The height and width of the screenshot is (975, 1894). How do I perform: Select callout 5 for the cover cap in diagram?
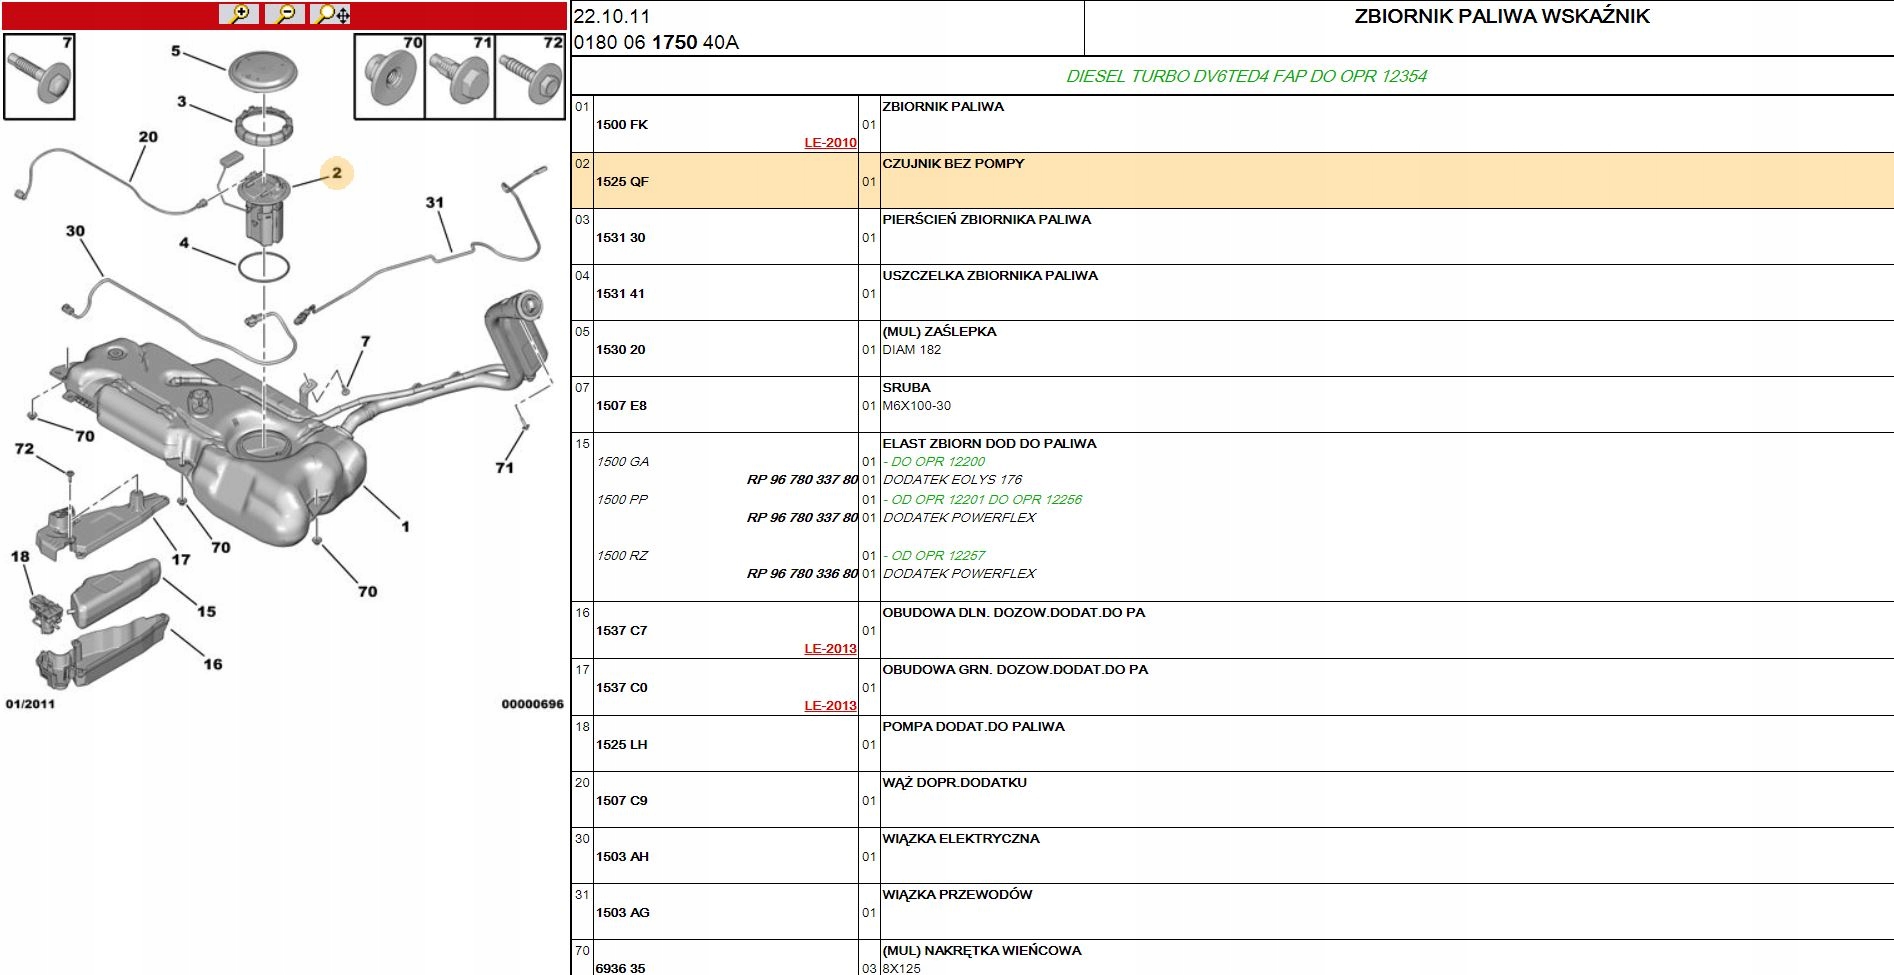(176, 51)
